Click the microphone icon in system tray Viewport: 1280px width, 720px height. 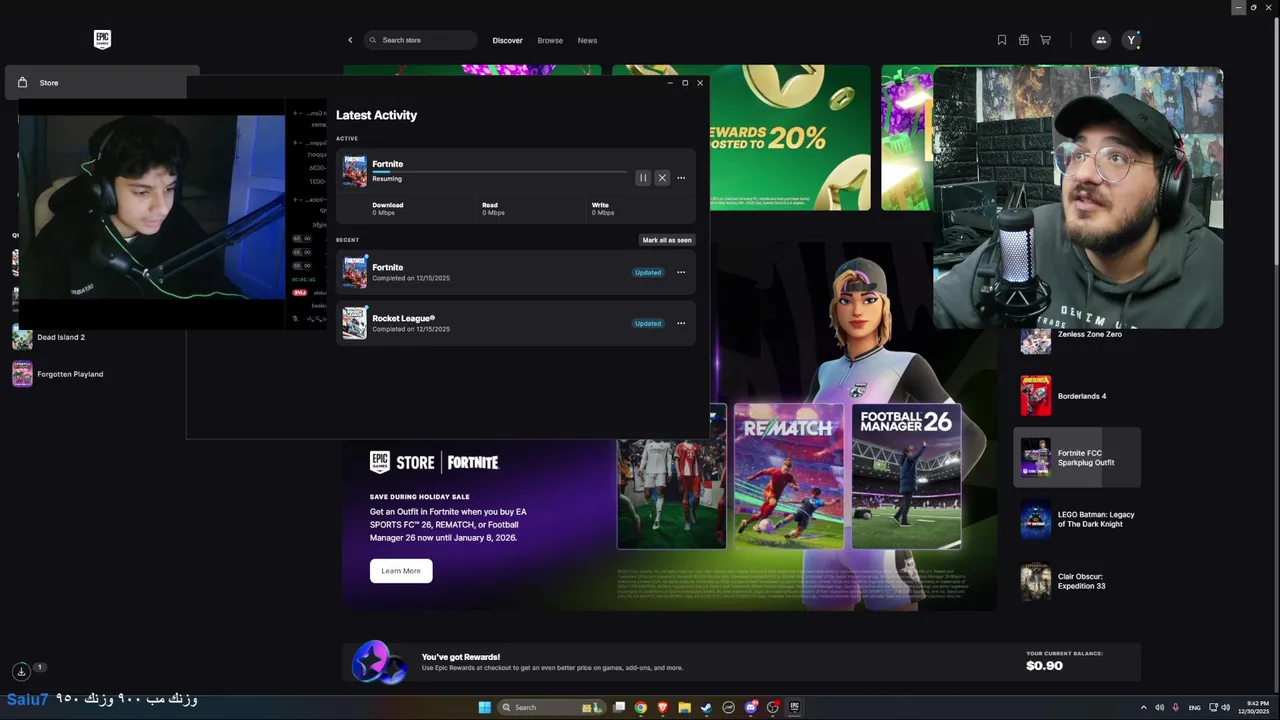pos(1175,707)
